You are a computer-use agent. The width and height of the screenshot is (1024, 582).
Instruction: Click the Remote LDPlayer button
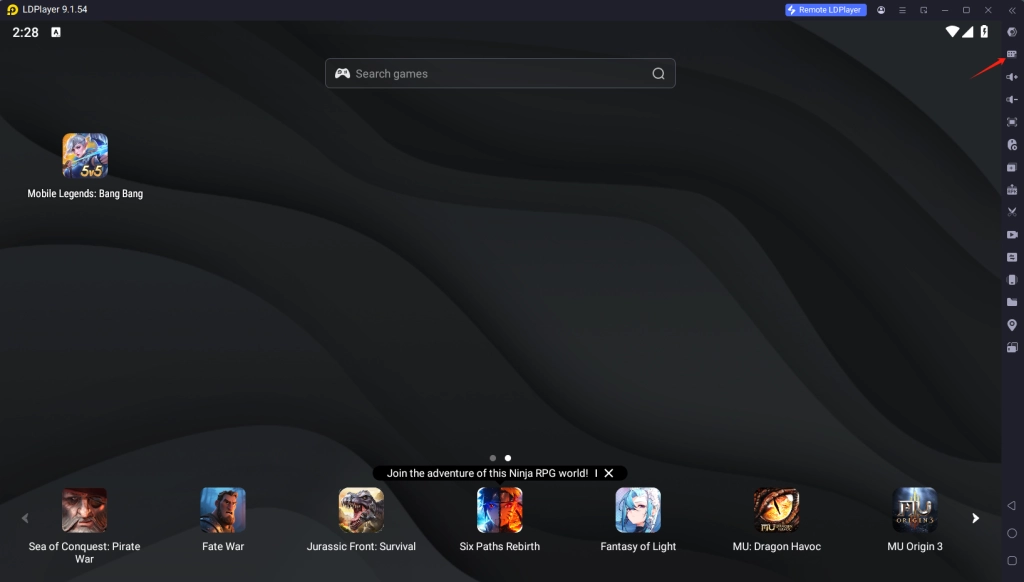coord(825,10)
